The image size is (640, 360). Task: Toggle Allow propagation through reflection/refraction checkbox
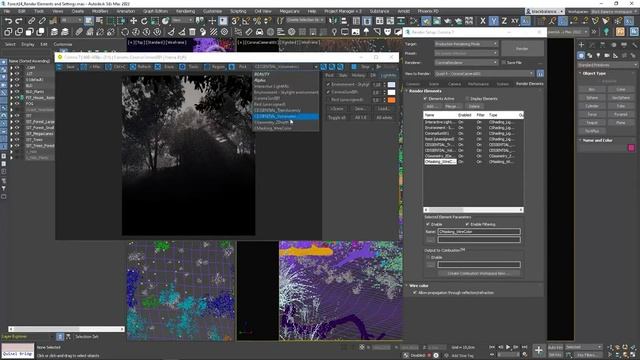(x=415, y=293)
